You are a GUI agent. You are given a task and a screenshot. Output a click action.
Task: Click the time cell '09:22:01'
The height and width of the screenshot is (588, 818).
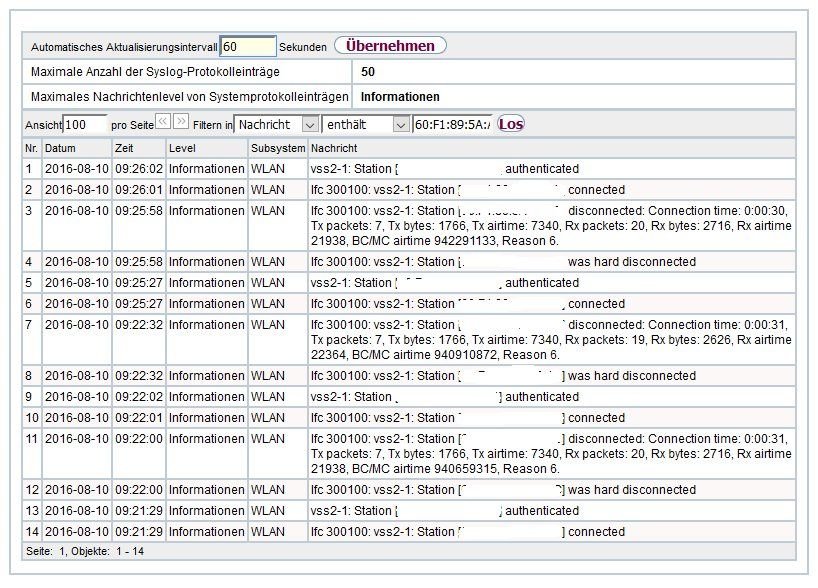point(139,418)
